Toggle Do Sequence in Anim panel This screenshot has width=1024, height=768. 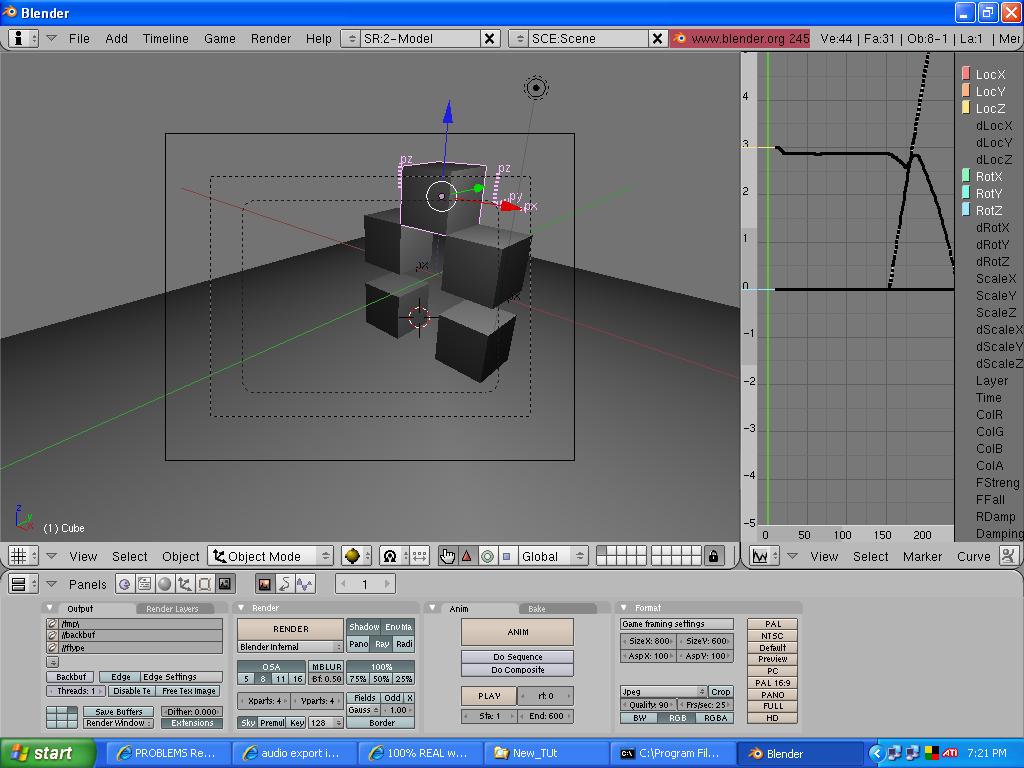(518, 657)
